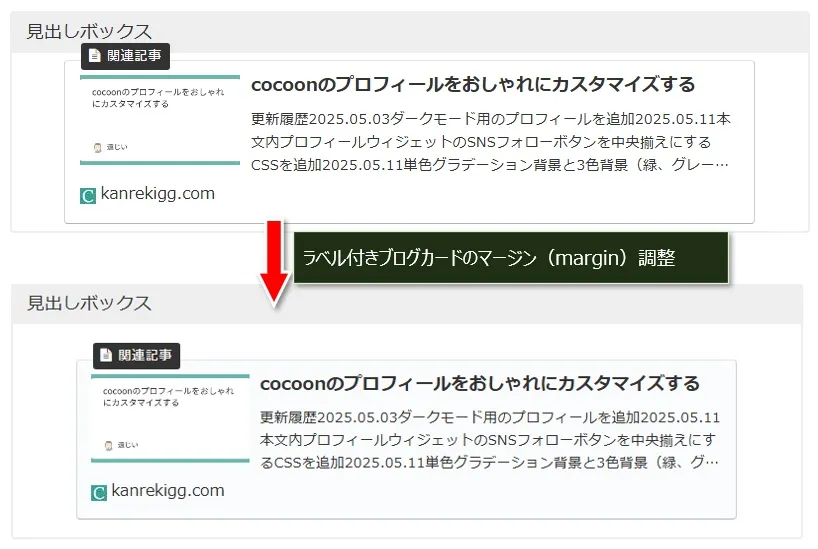Click the author avatar in the second card thumbnail
This screenshot has height=549, width=818.
click(108, 445)
